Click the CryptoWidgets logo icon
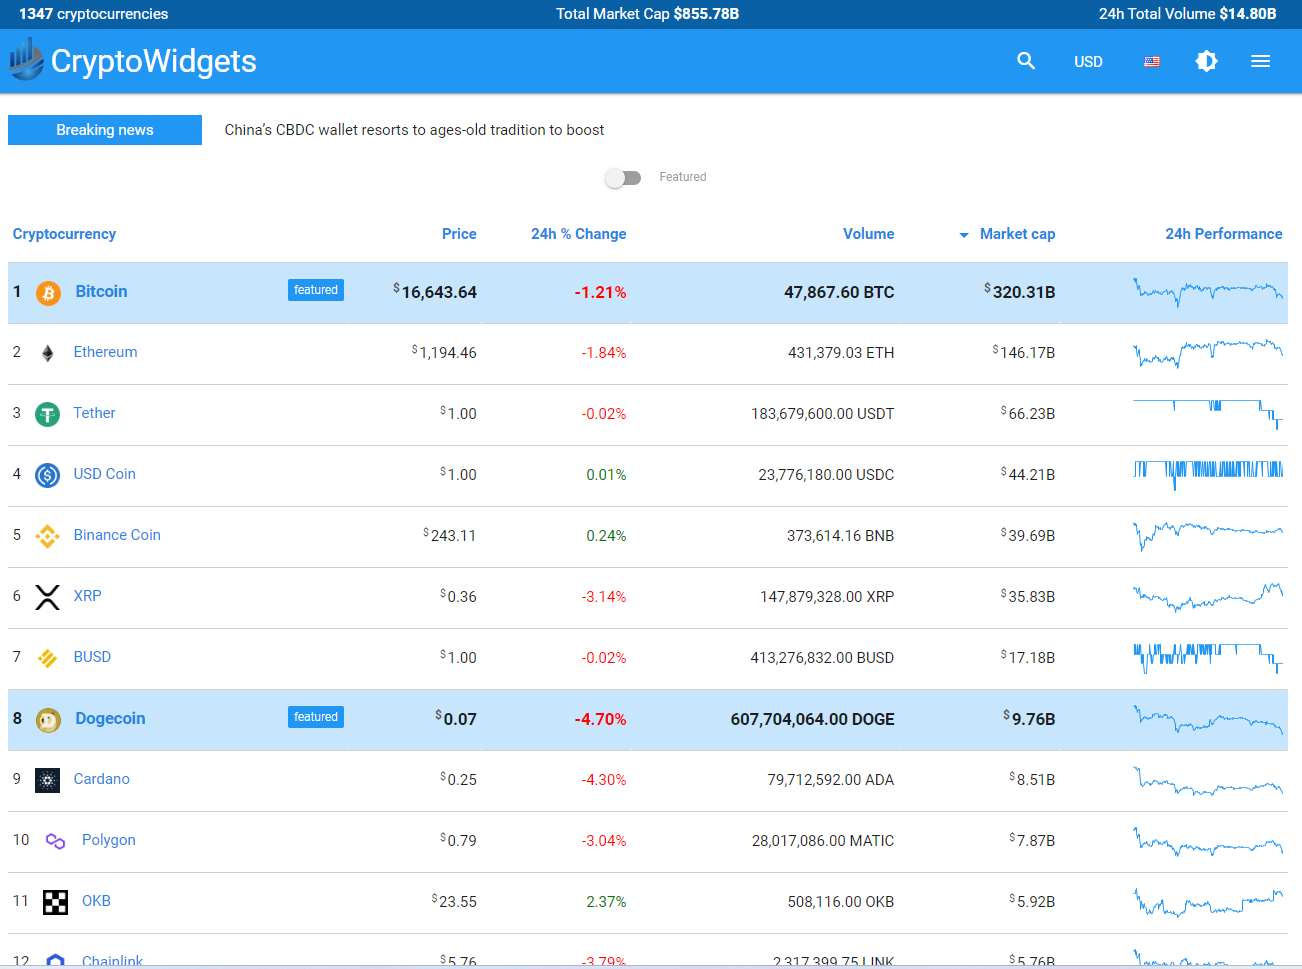This screenshot has height=969, width=1302. [27, 60]
